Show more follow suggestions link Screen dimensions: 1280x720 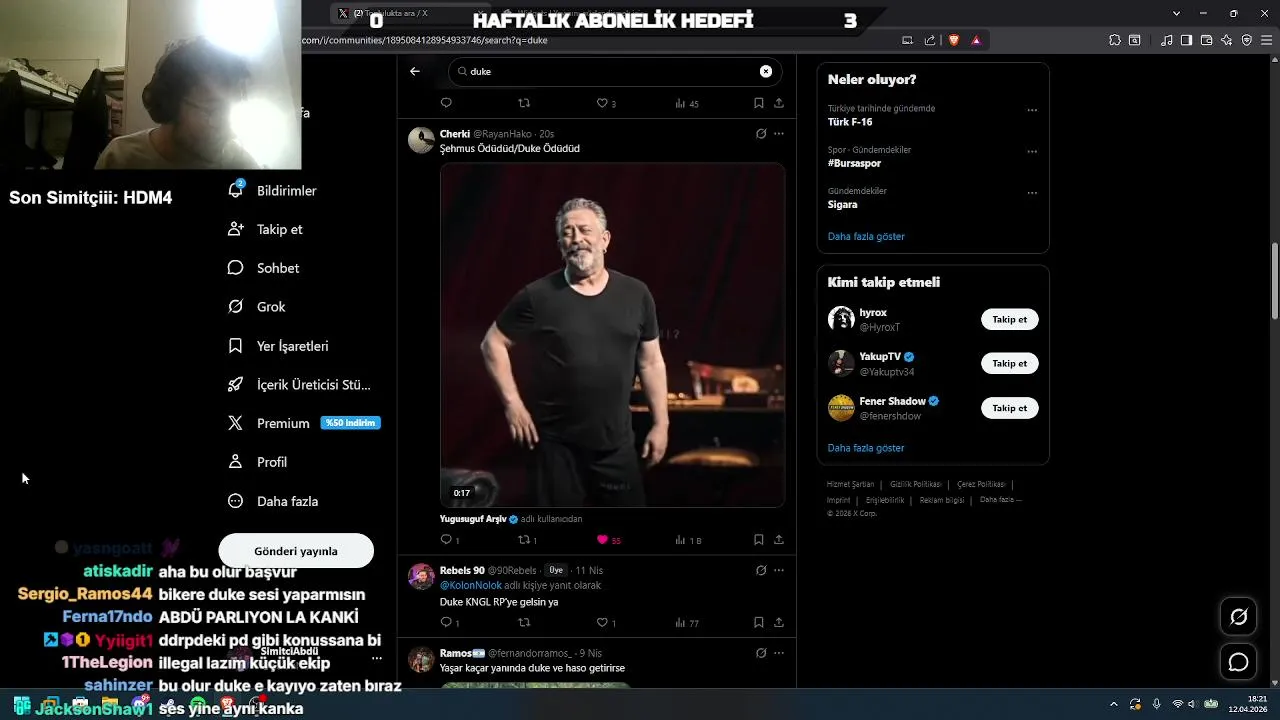tap(866, 448)
